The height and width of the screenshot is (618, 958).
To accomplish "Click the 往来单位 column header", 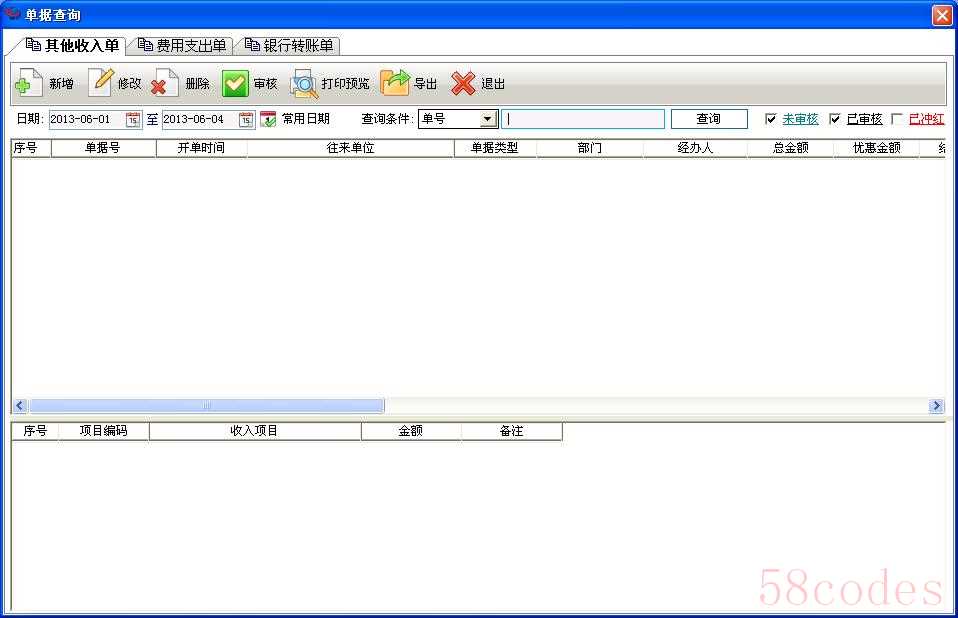I will click(350, 148).
